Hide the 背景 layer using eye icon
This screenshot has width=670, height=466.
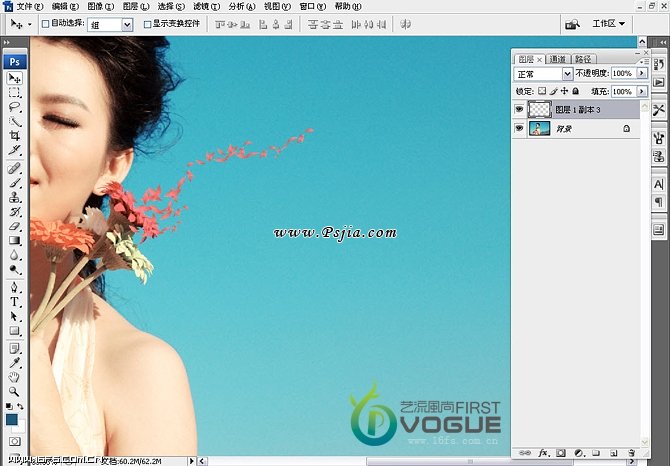pos(519,129)
